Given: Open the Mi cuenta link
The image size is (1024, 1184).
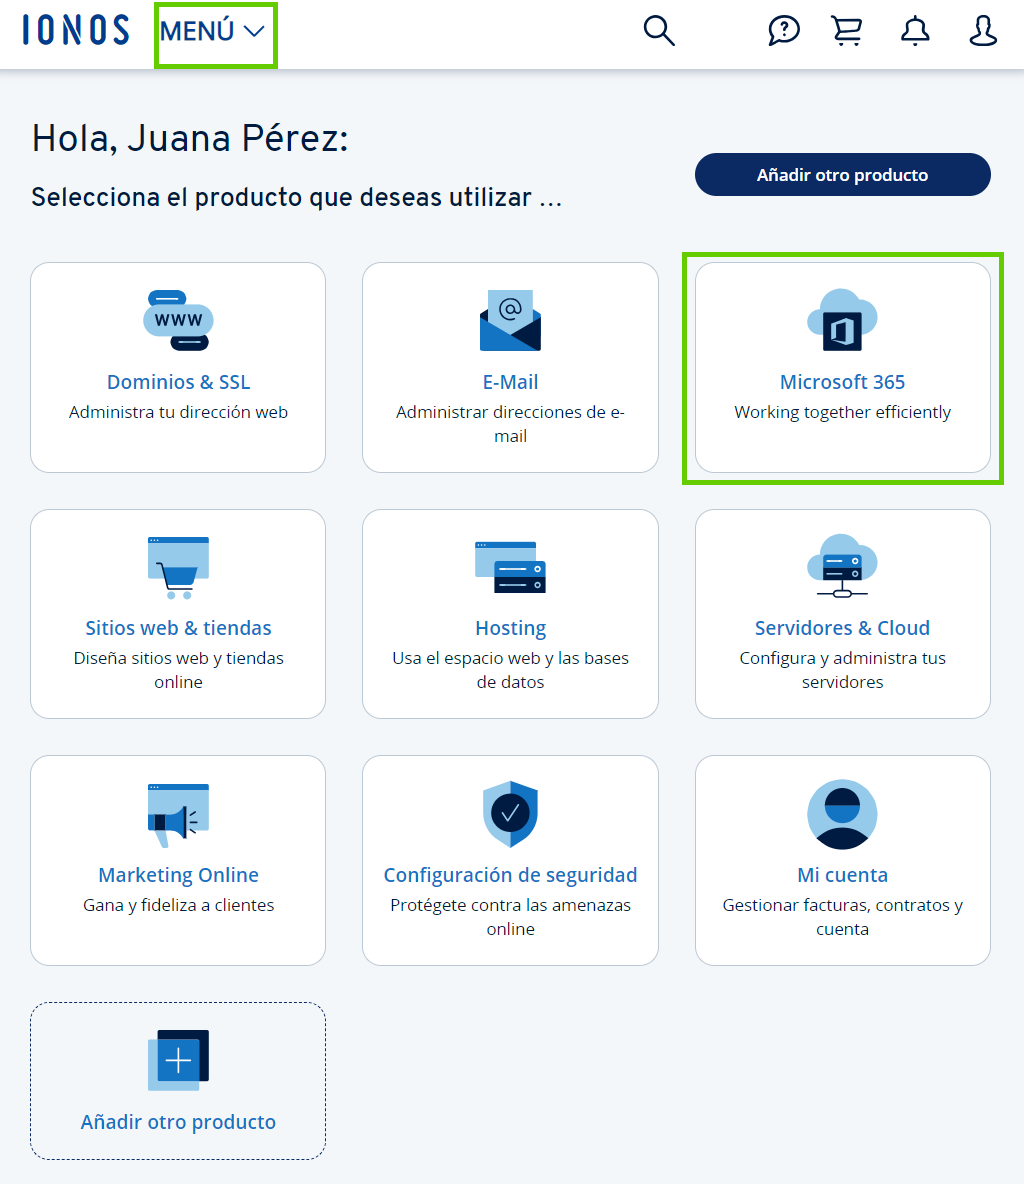Looking at the screenshot, I should coord(842,875).
